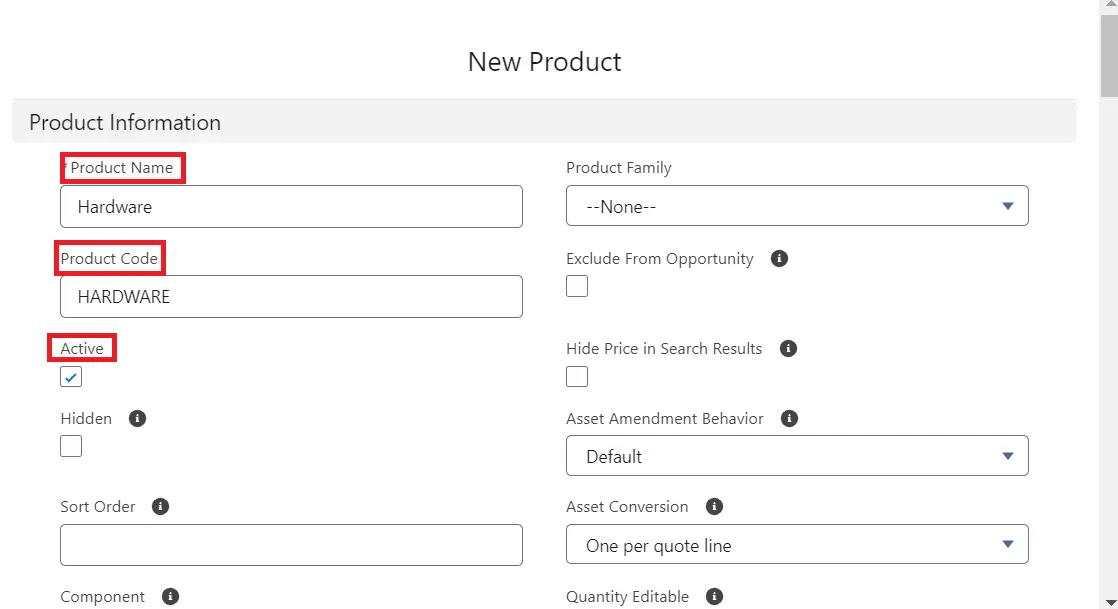Click the Product Information section header
1118x609 pixels.
coord(125,122)
